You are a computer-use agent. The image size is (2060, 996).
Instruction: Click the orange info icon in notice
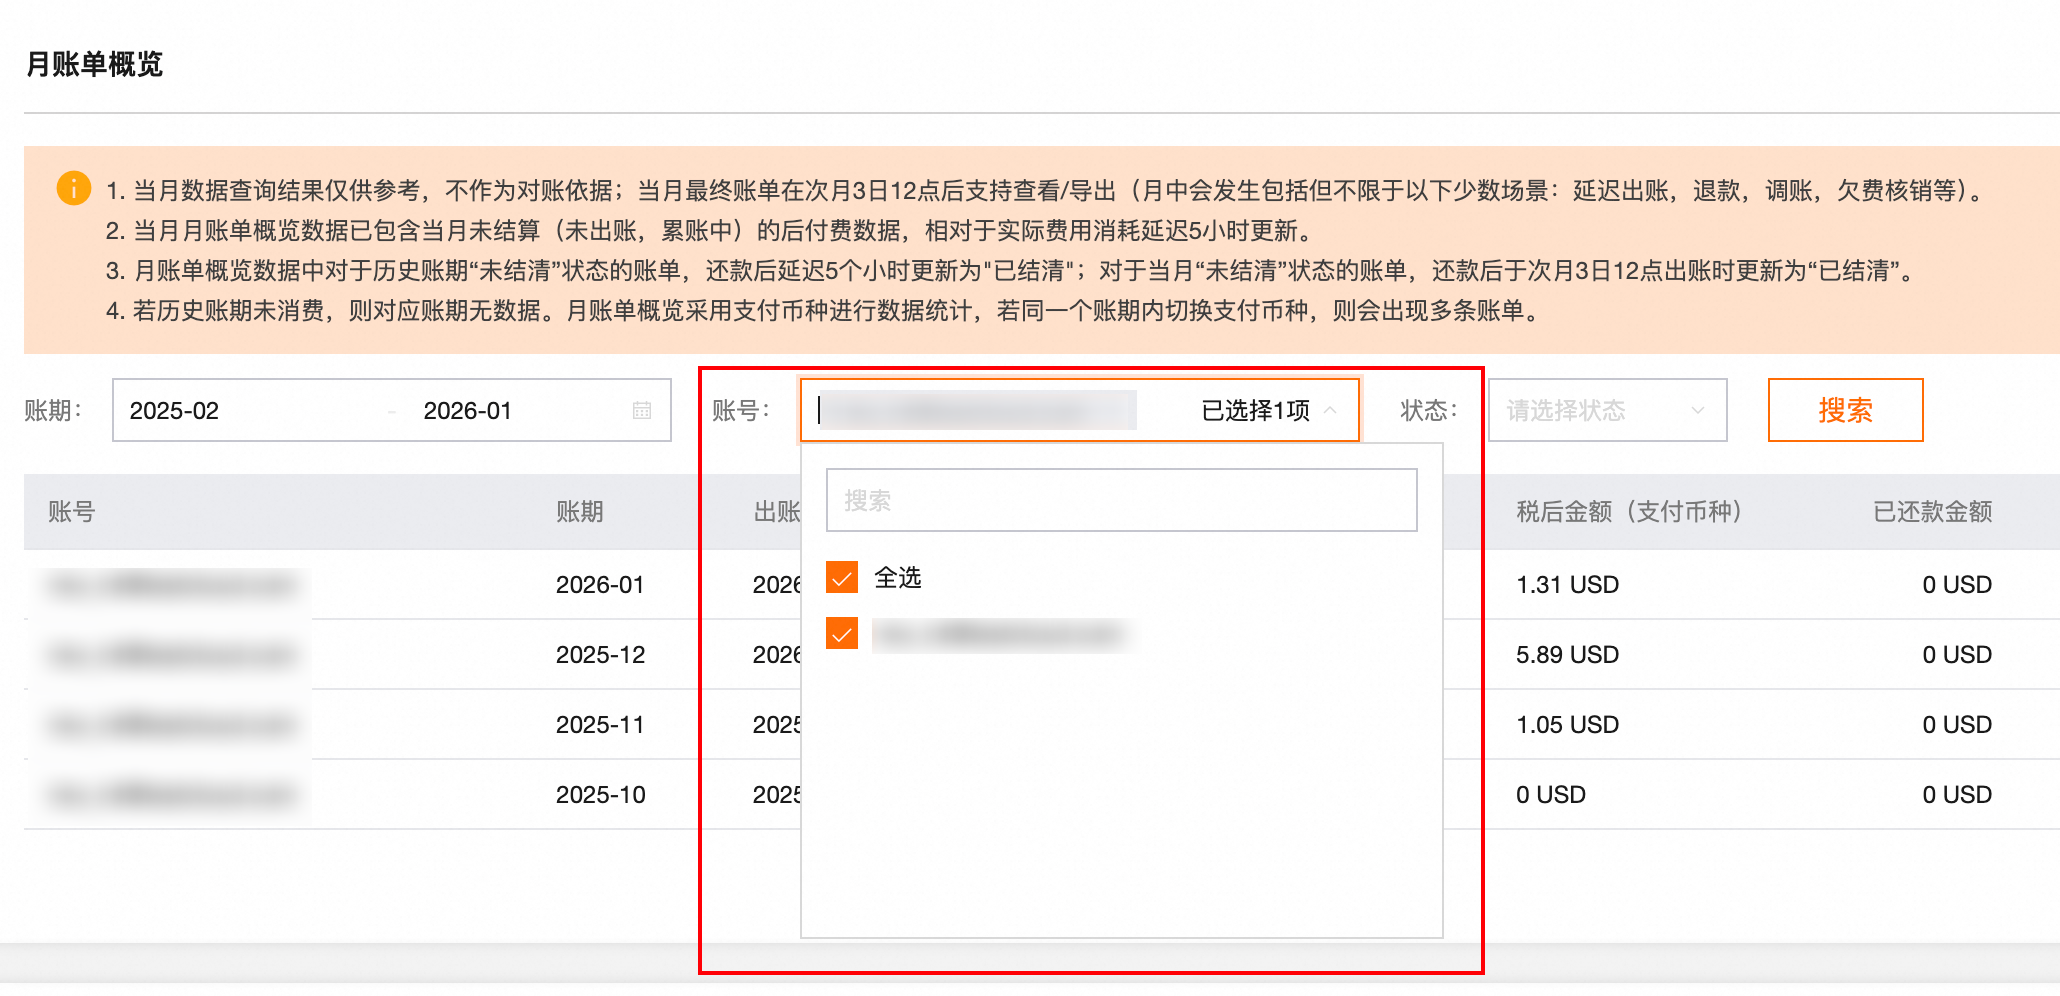coord(74,188)
